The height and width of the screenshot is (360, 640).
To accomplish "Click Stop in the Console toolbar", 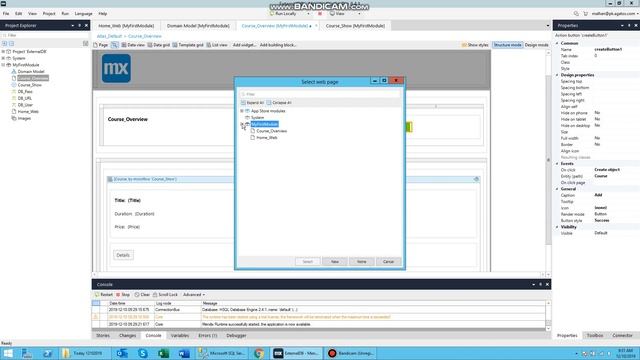I will 123,295.
